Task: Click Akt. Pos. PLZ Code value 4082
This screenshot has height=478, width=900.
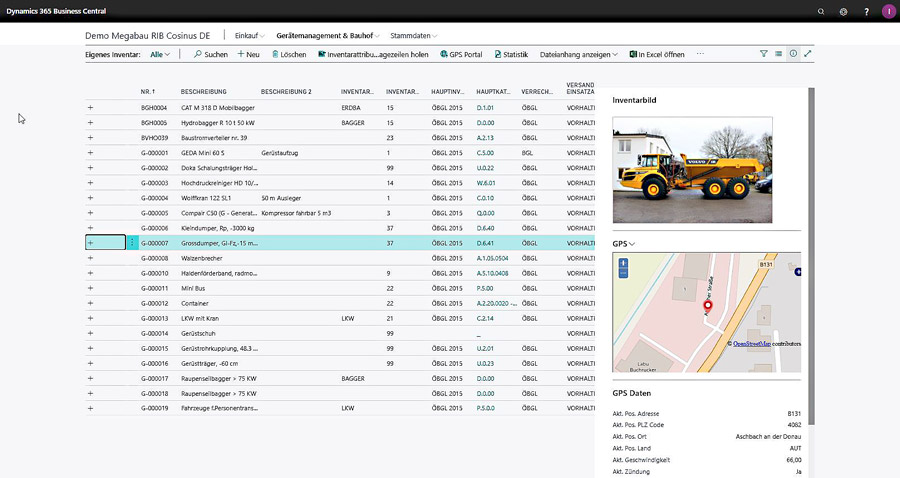Action: point(794,425)
